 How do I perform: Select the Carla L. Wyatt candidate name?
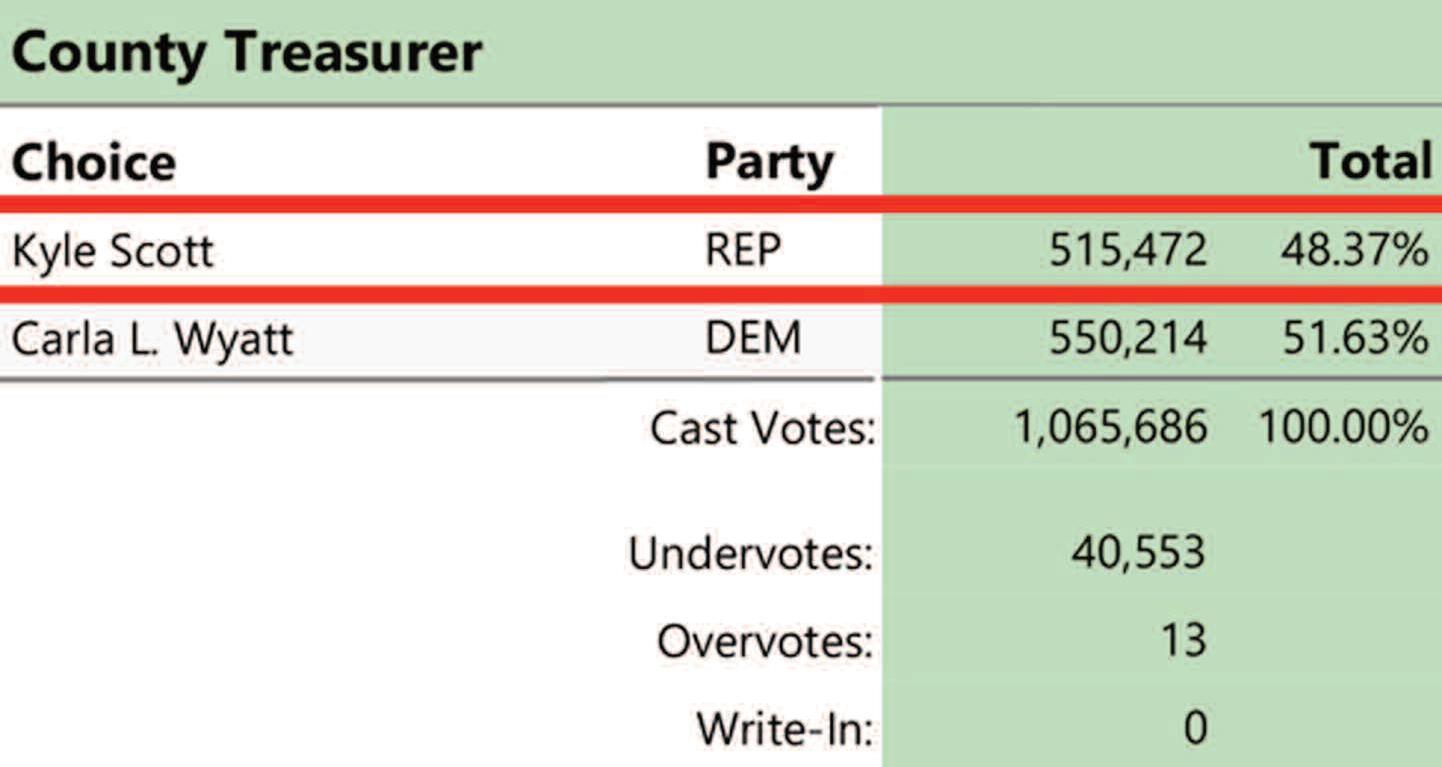(x=153, y=340)
